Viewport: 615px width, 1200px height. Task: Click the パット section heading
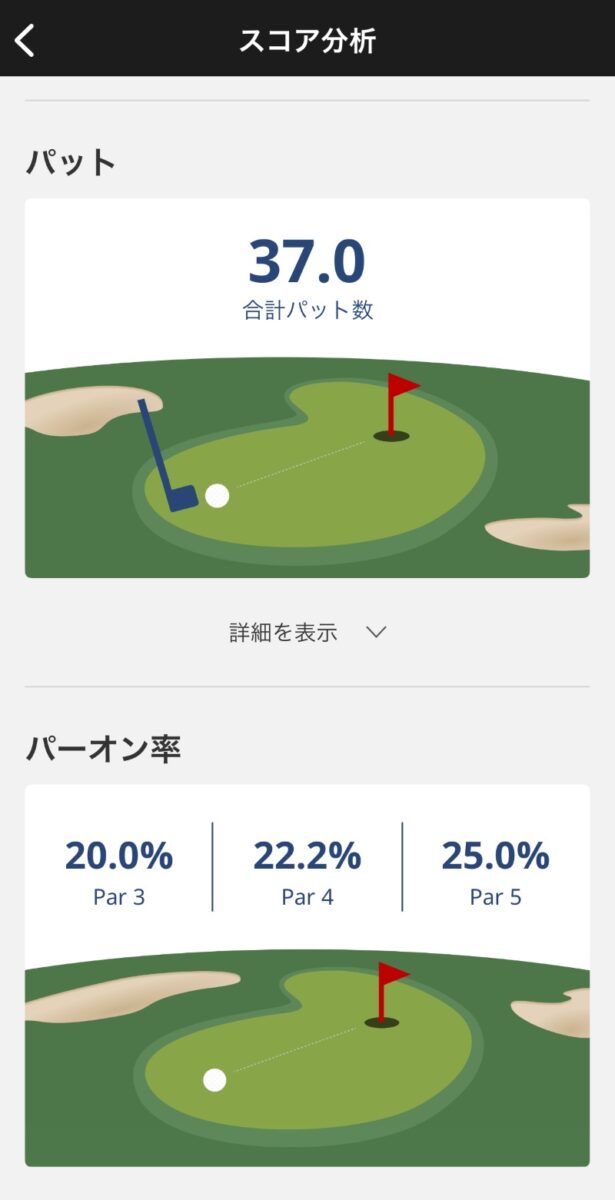point(71,162)
